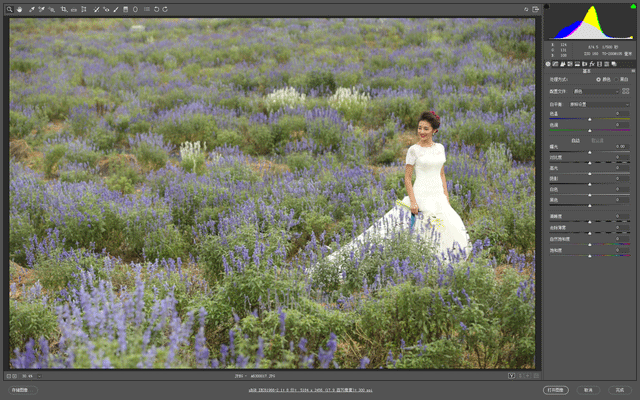This screenshot has height=400, width=640.
Task: Click the 阴影 shadows slider handle
Action: (589, 184)
